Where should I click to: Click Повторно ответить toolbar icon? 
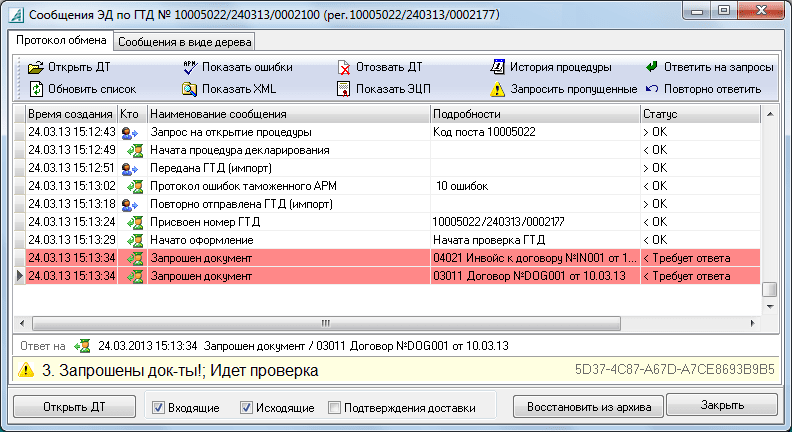pos(652,89)
